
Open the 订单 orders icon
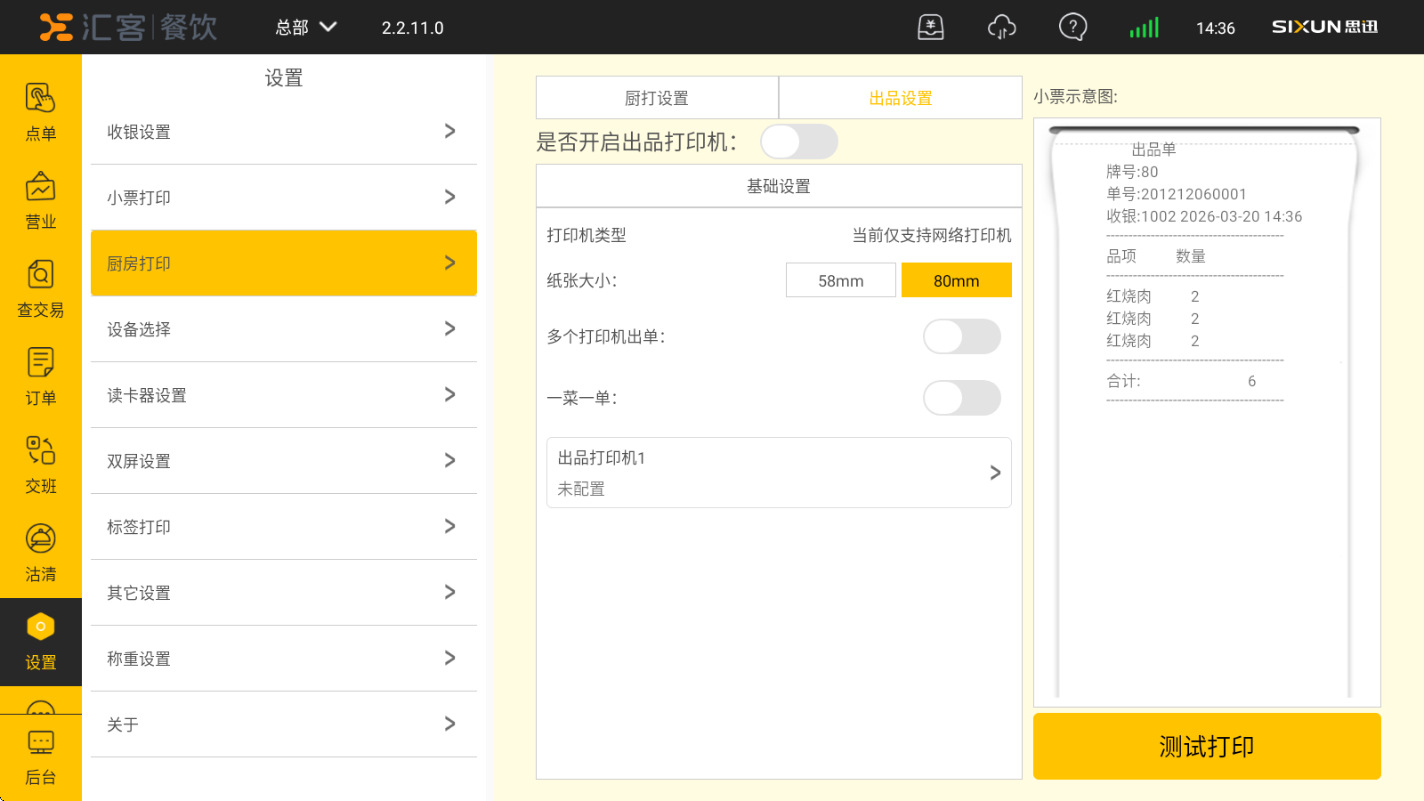point(40,363)
